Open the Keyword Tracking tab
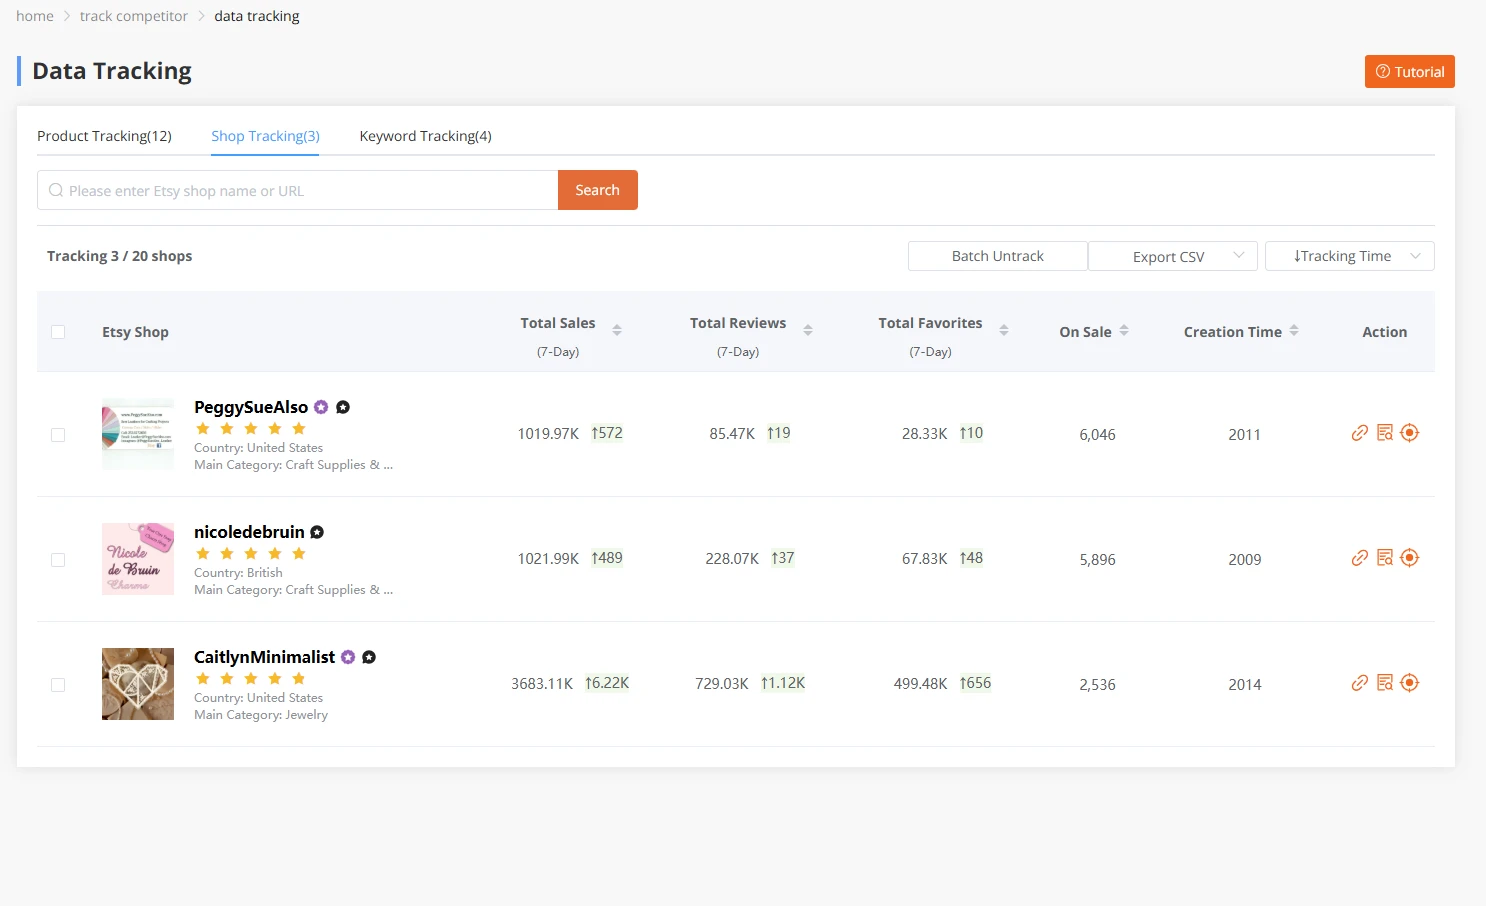The width and height of the screenshot is (1486, 906). tap(425, 136)
